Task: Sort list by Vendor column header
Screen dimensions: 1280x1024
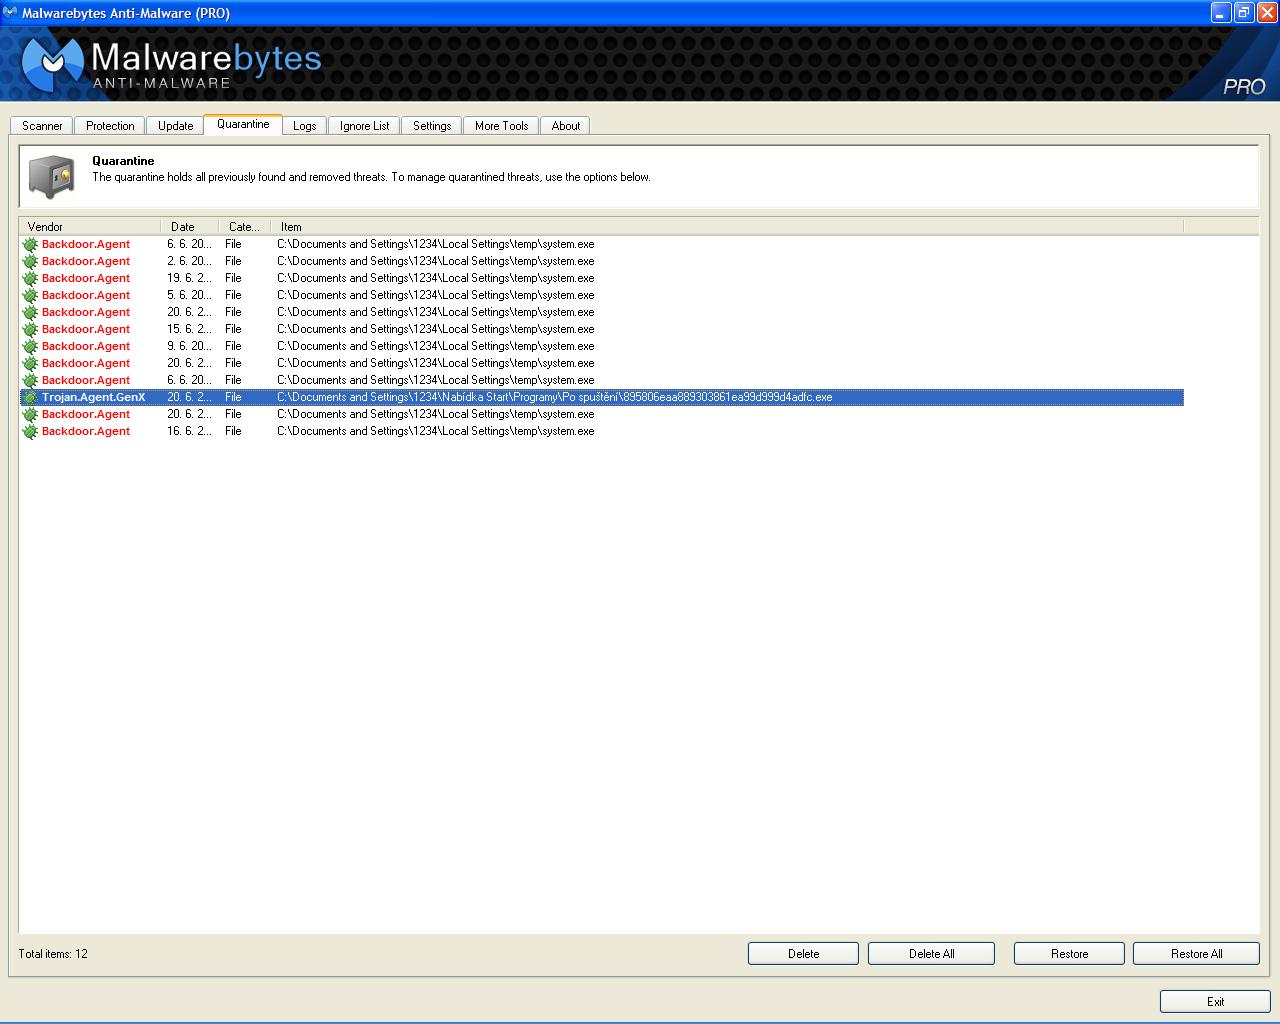Action: tap(90, 227)
